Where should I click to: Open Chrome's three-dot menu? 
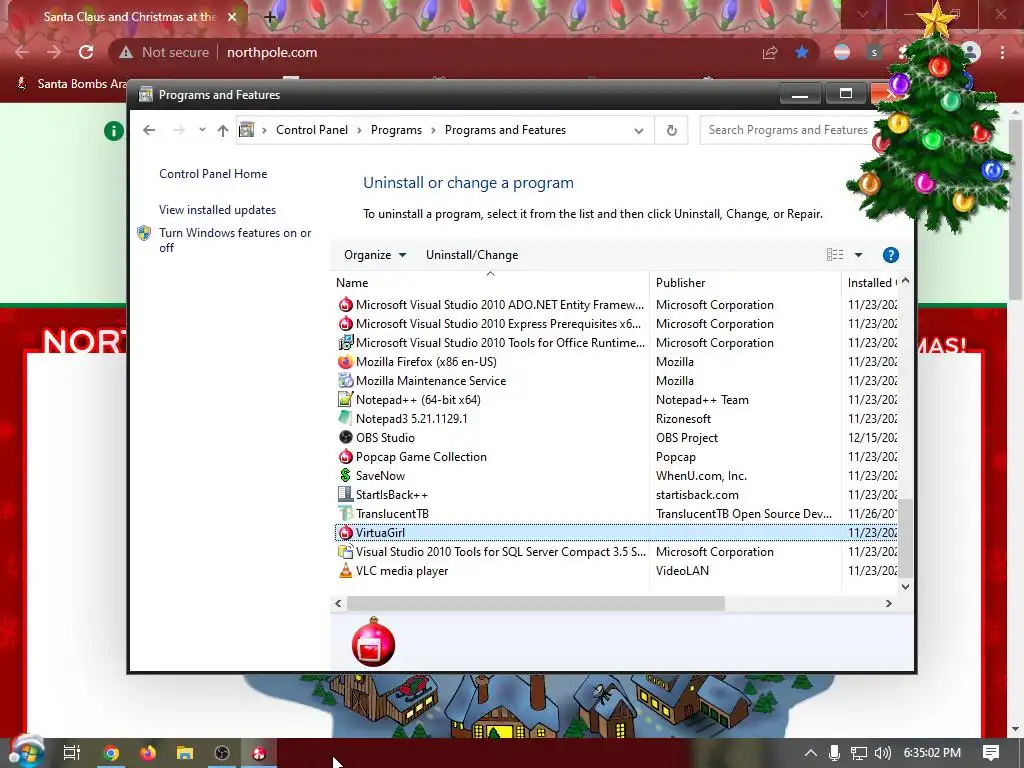[x=1002, y=52]
